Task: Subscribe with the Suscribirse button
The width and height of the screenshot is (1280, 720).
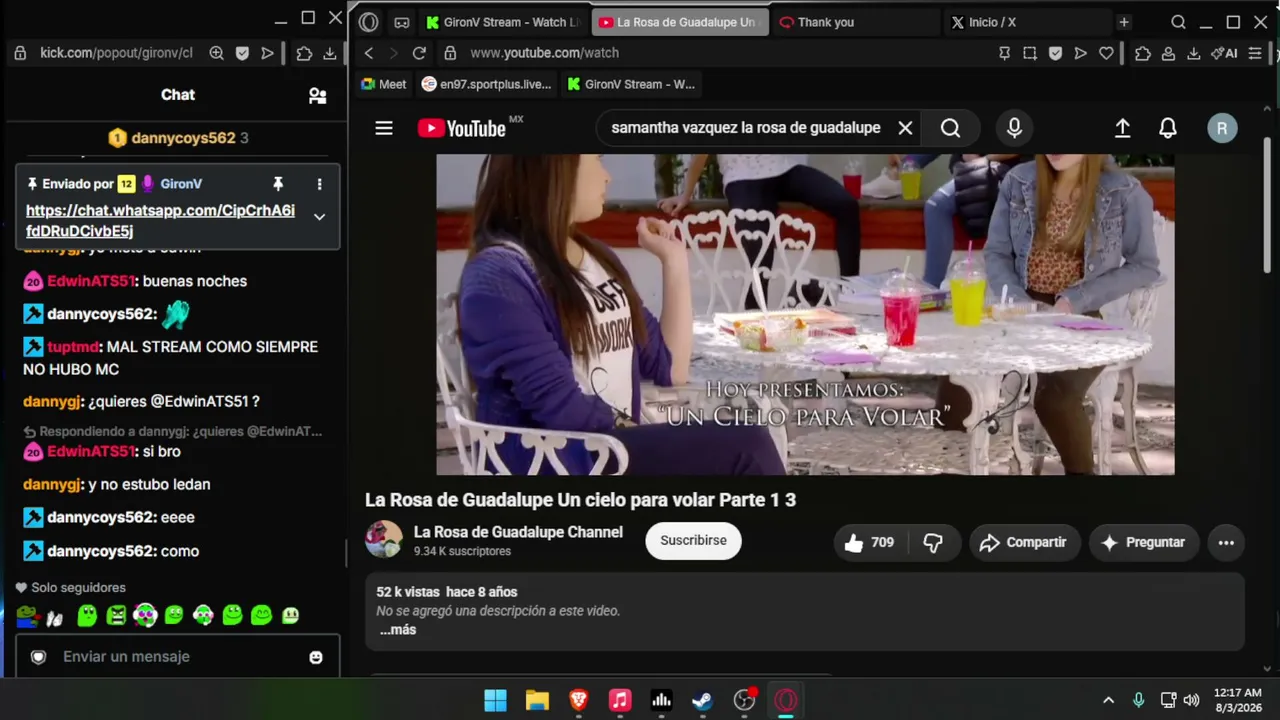Action: coord(693,541)
